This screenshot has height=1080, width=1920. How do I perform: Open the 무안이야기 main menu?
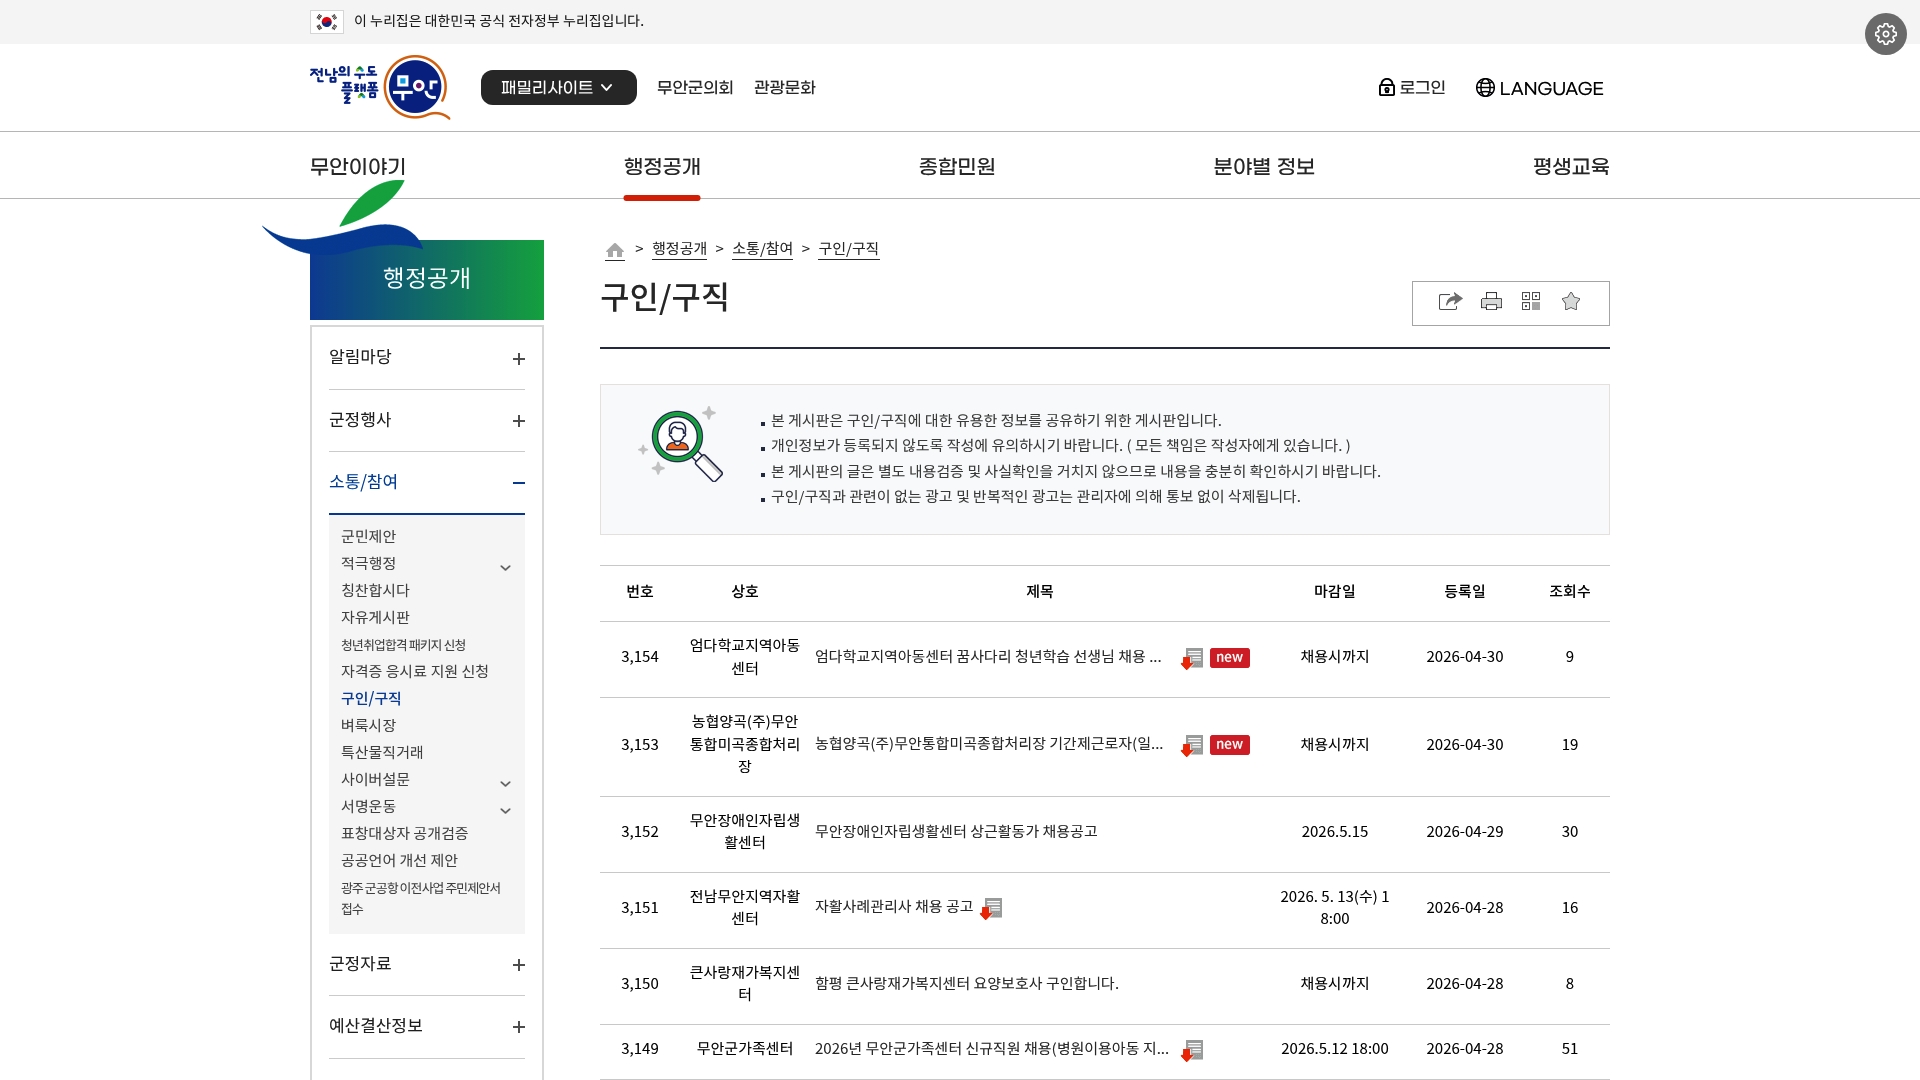[357, 167]
